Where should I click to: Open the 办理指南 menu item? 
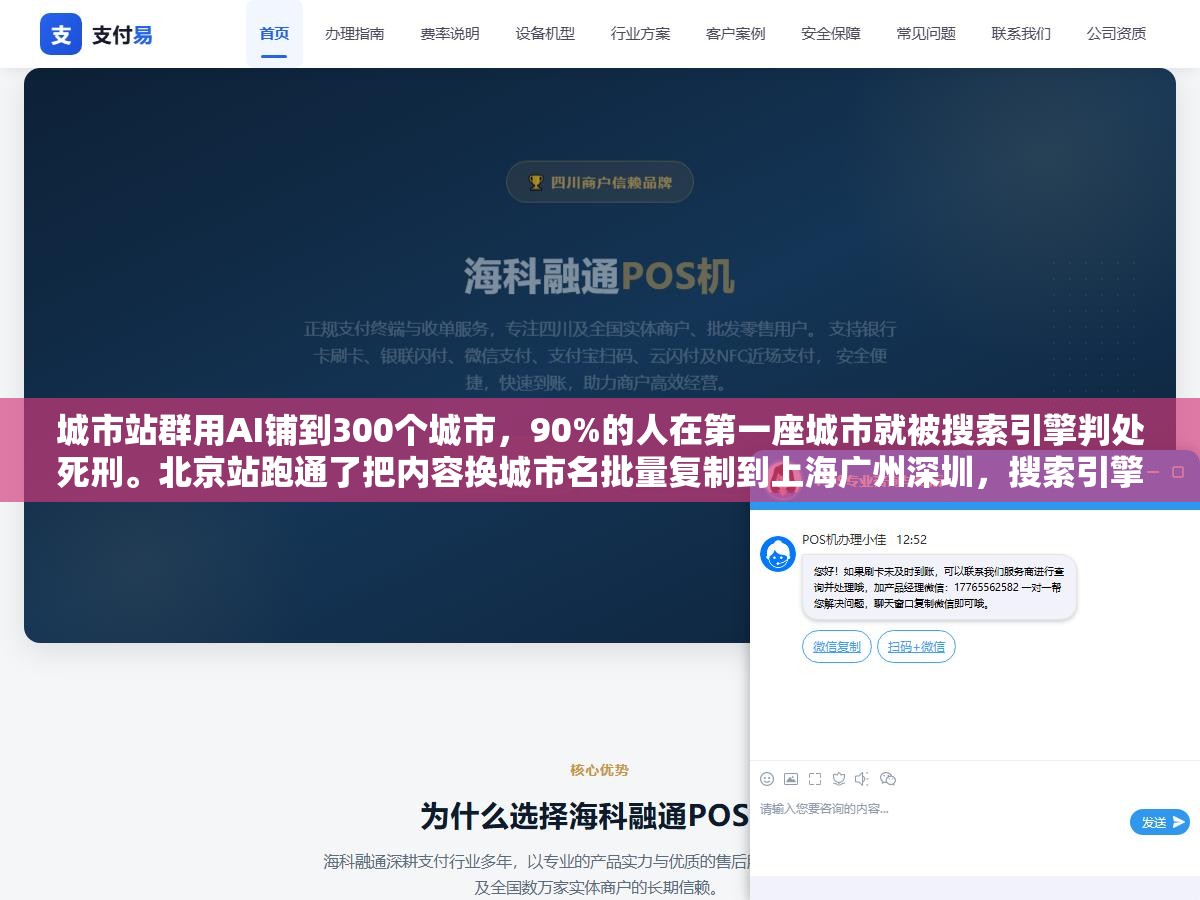tap(354, 34)
